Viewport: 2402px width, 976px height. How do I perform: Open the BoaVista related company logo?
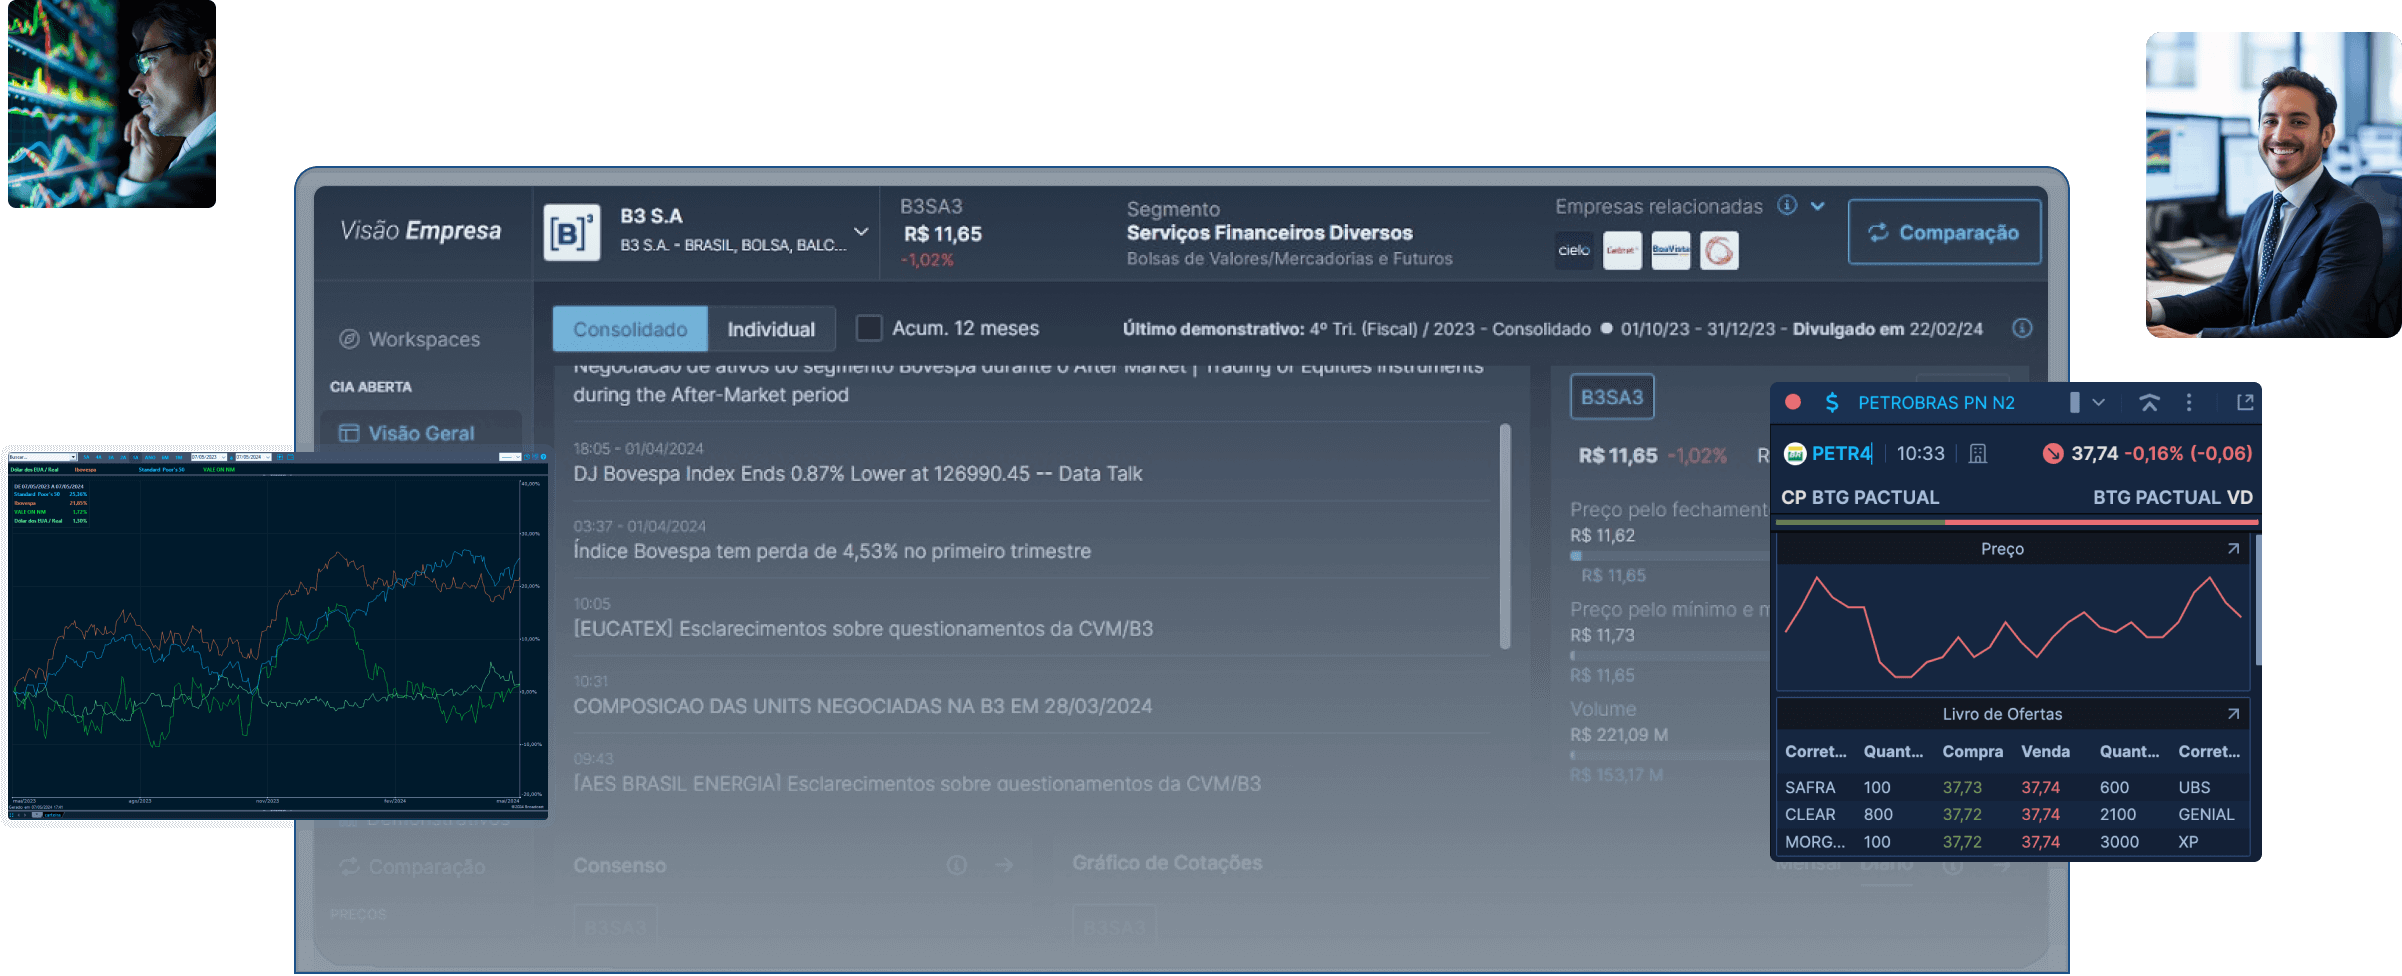(x=1670, y=250)
